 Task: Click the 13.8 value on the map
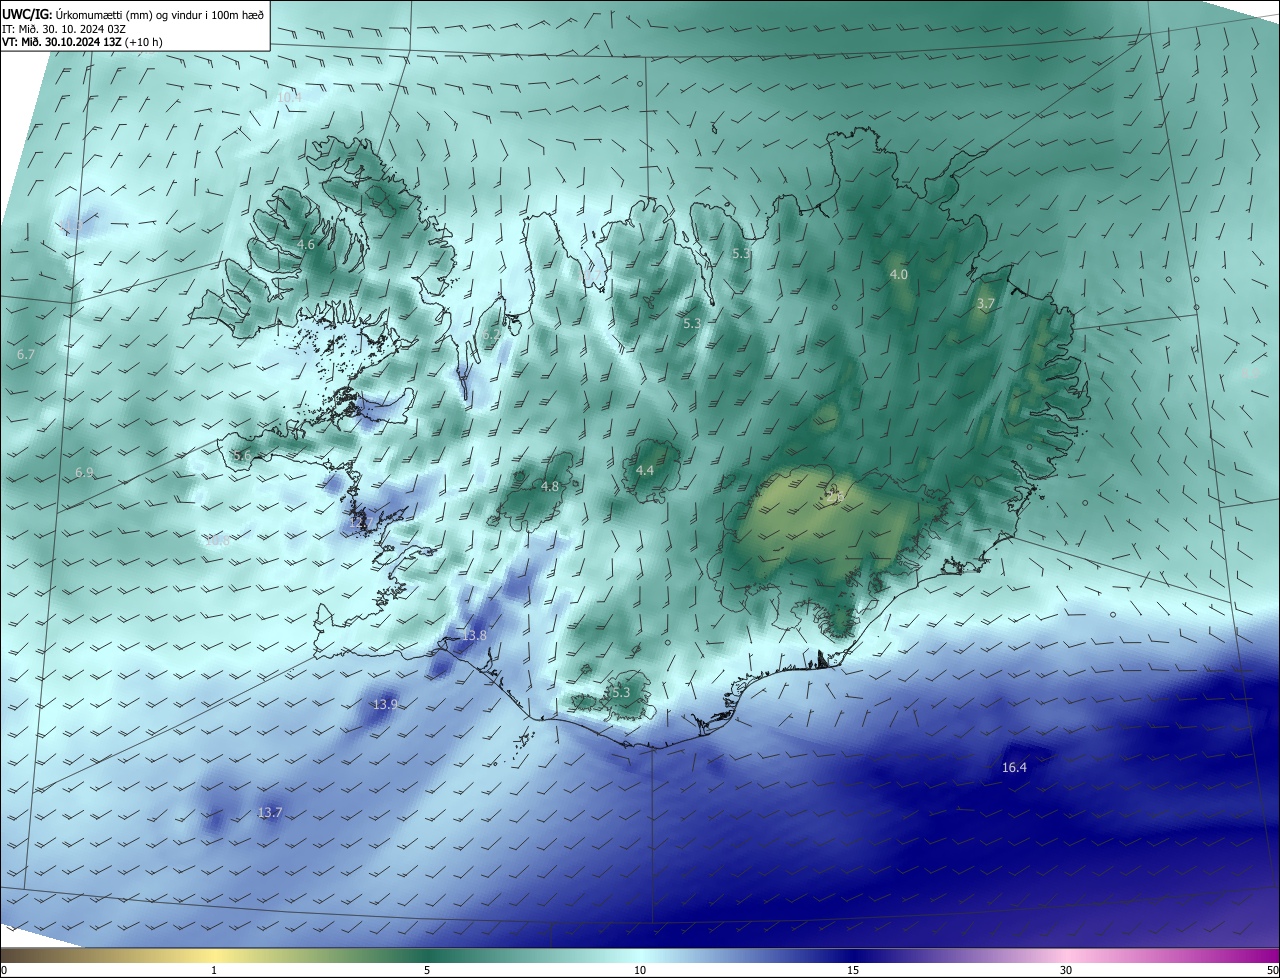coord(474,635)
